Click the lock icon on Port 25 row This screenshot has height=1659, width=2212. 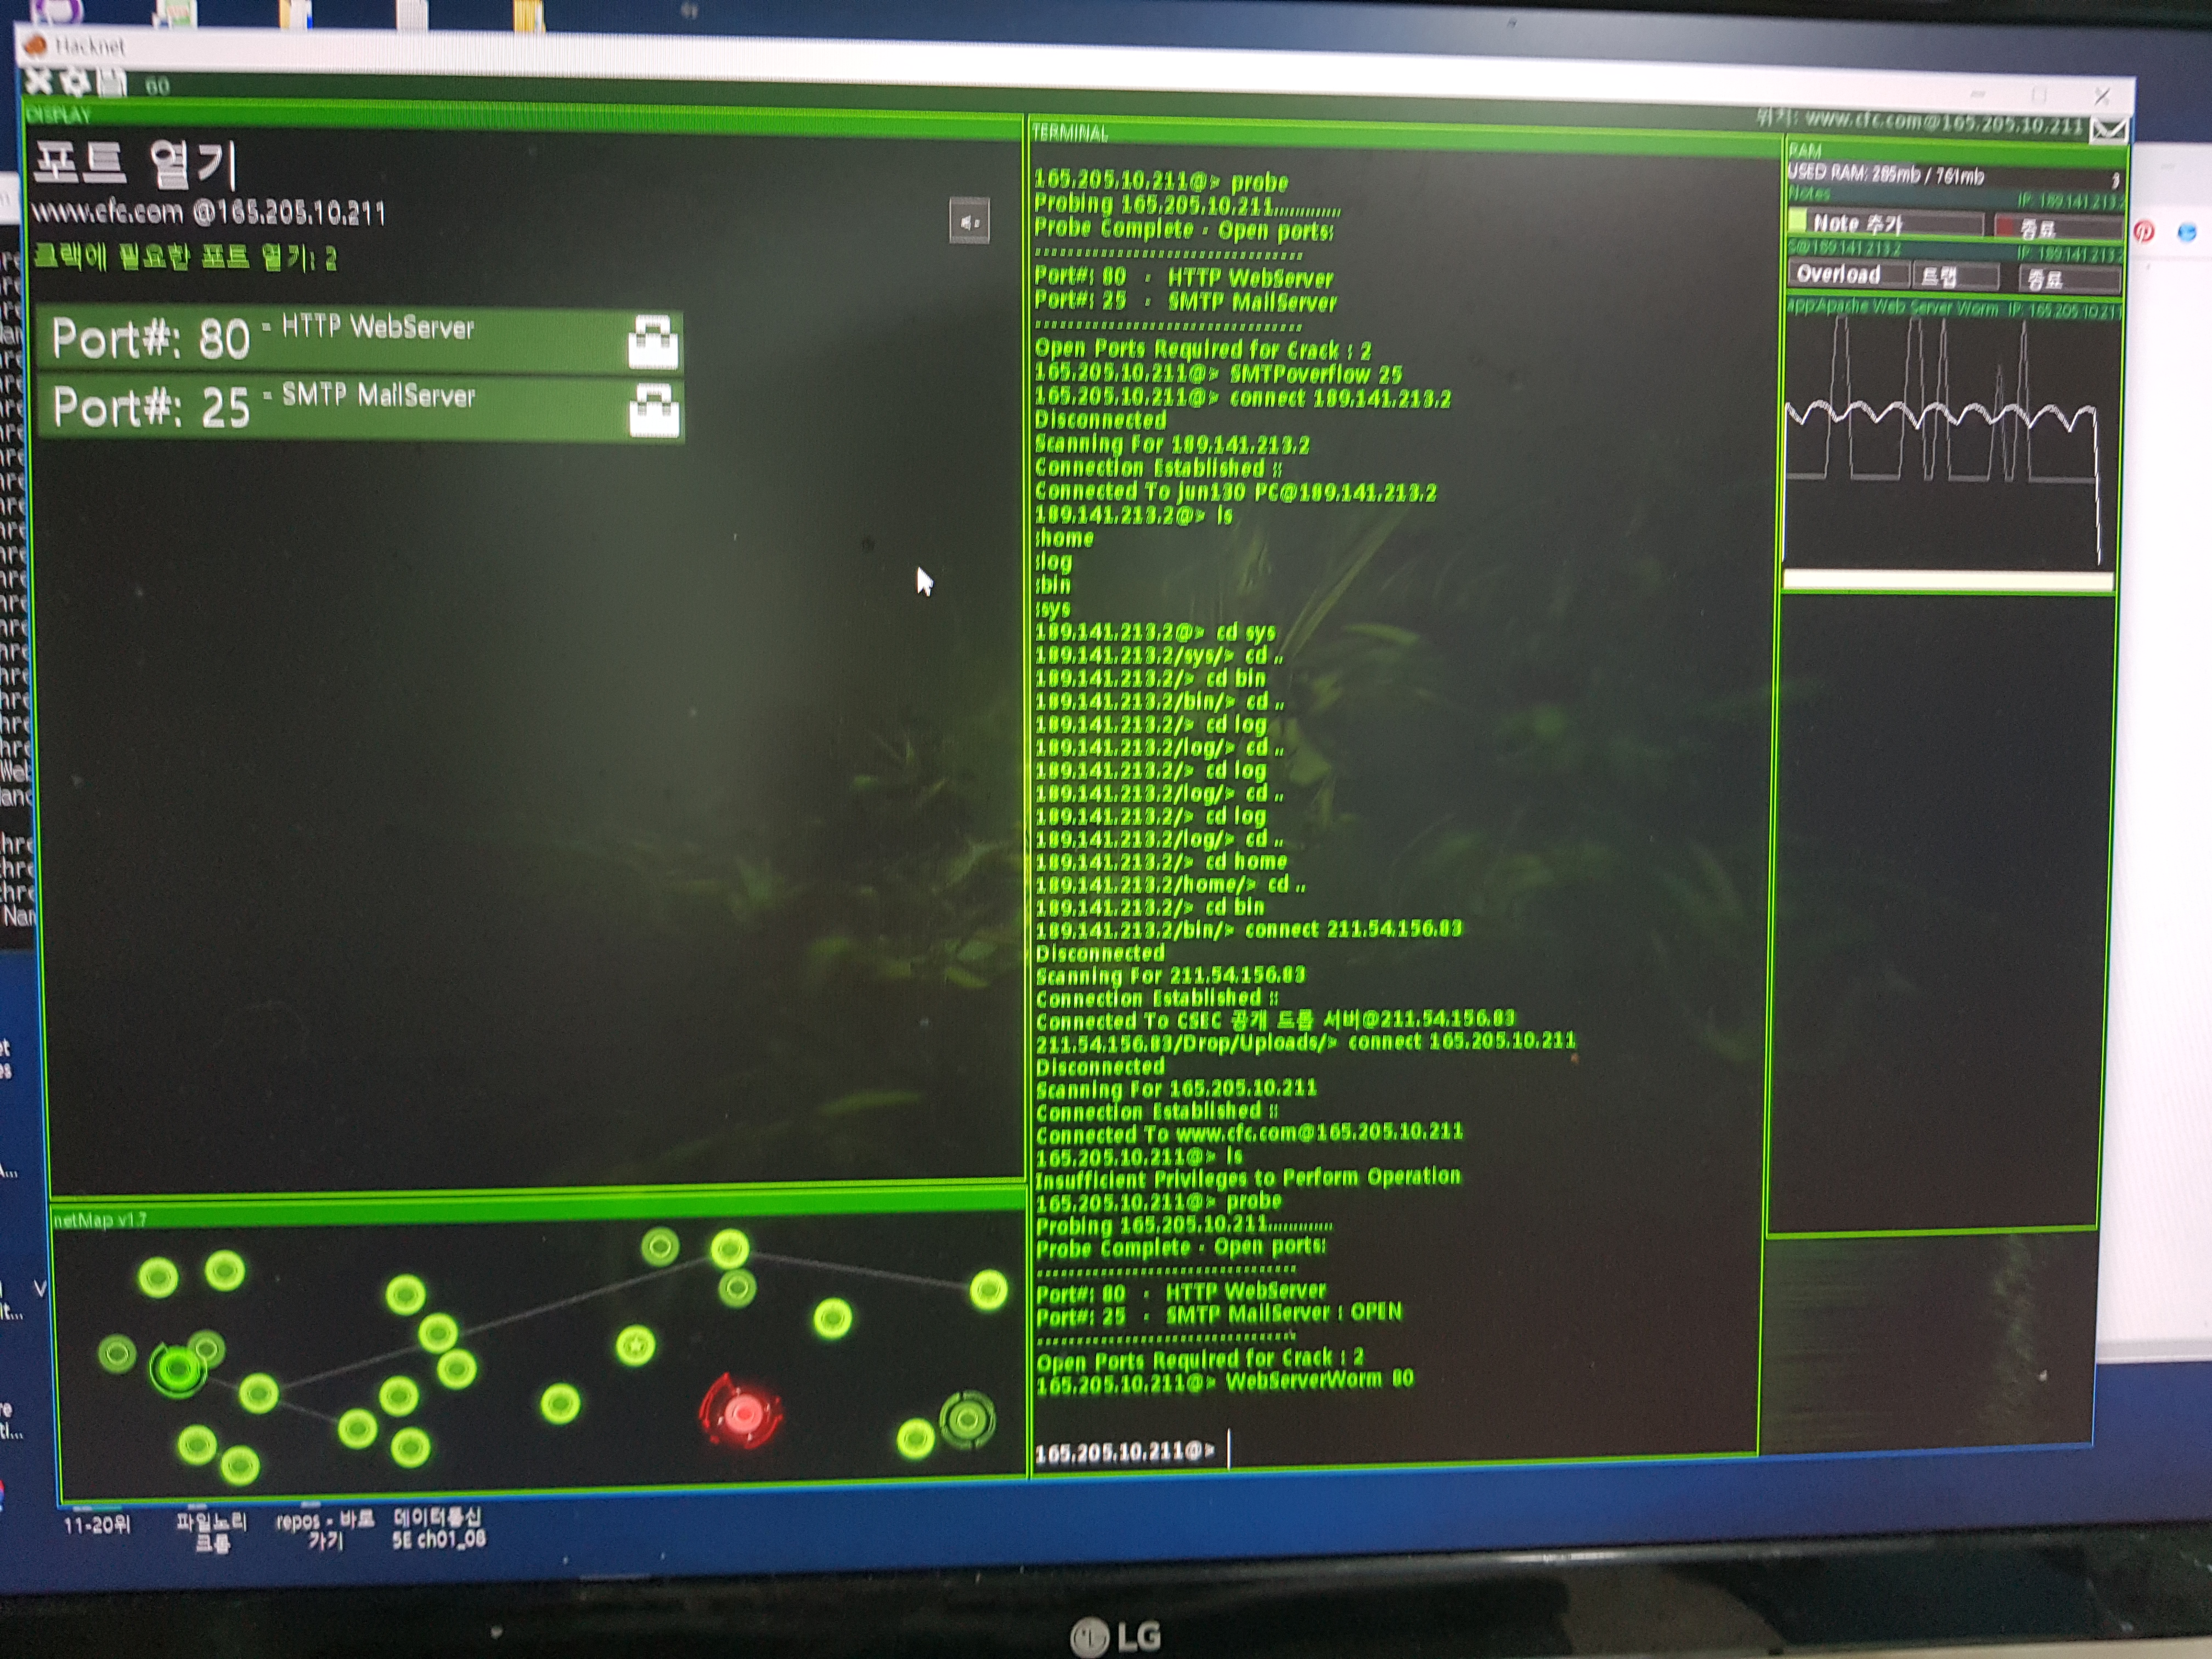point(654,411)
